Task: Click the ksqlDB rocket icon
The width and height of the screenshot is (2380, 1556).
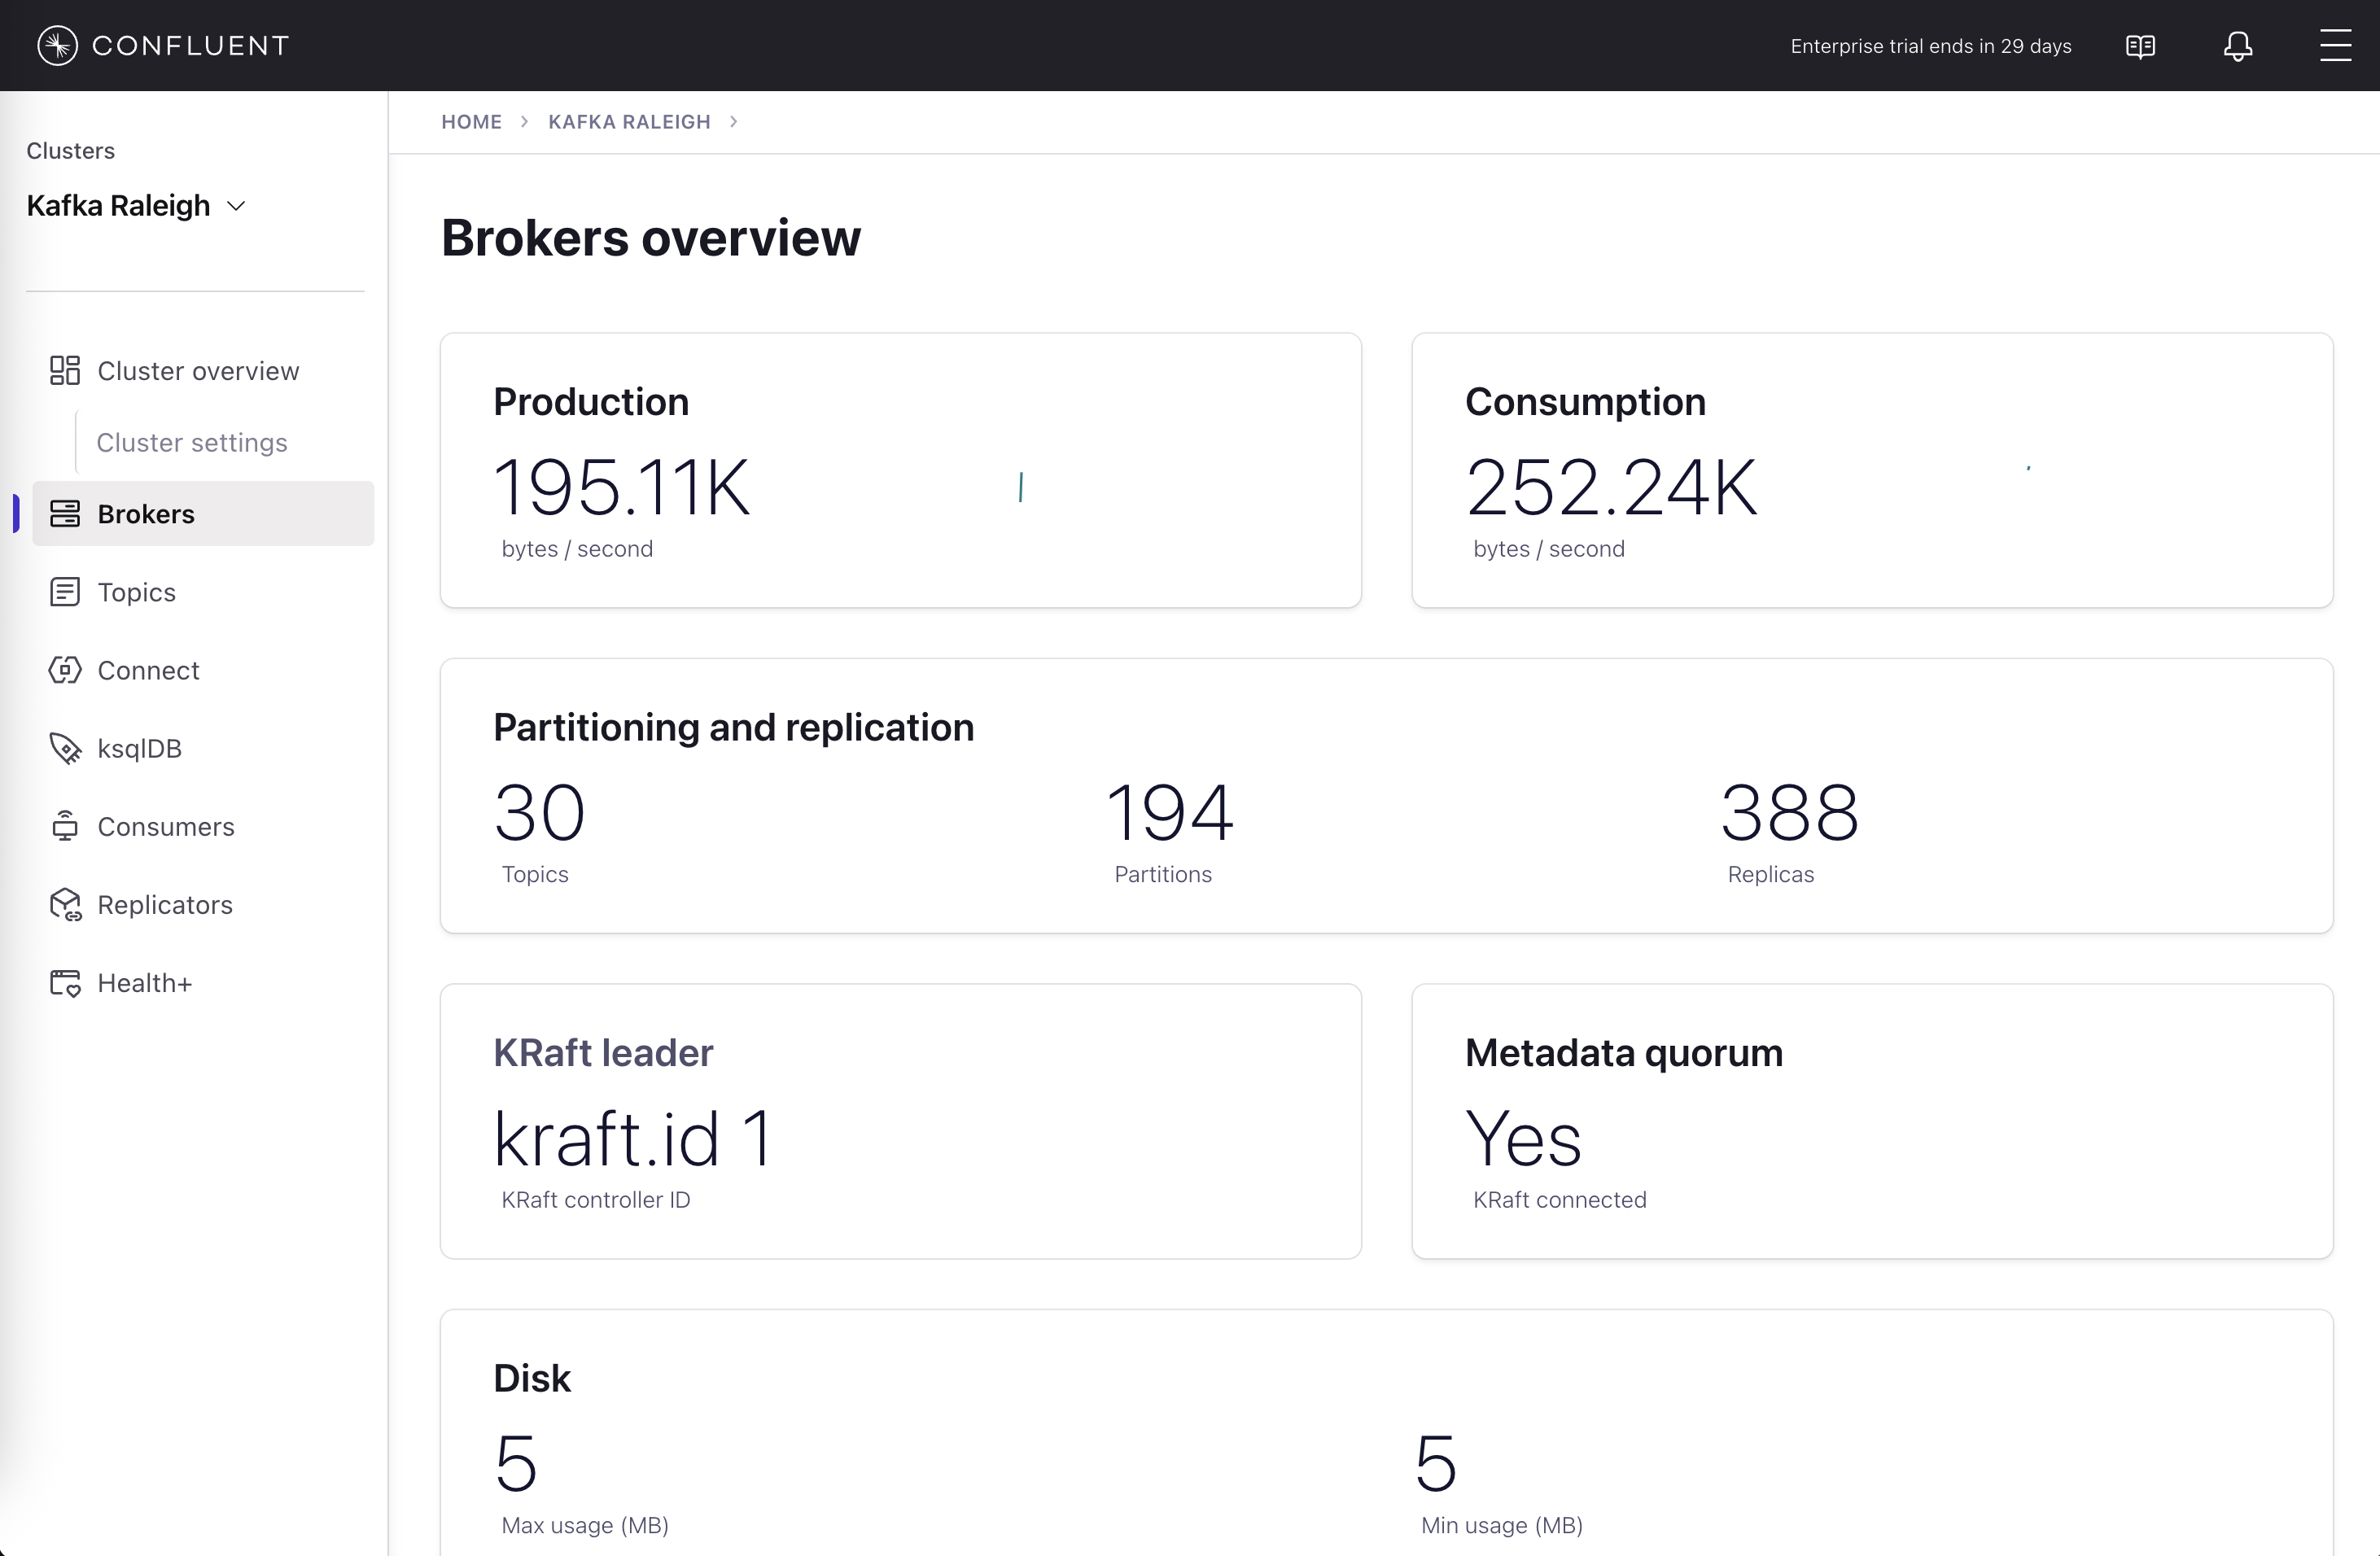Action: point(65,748)
